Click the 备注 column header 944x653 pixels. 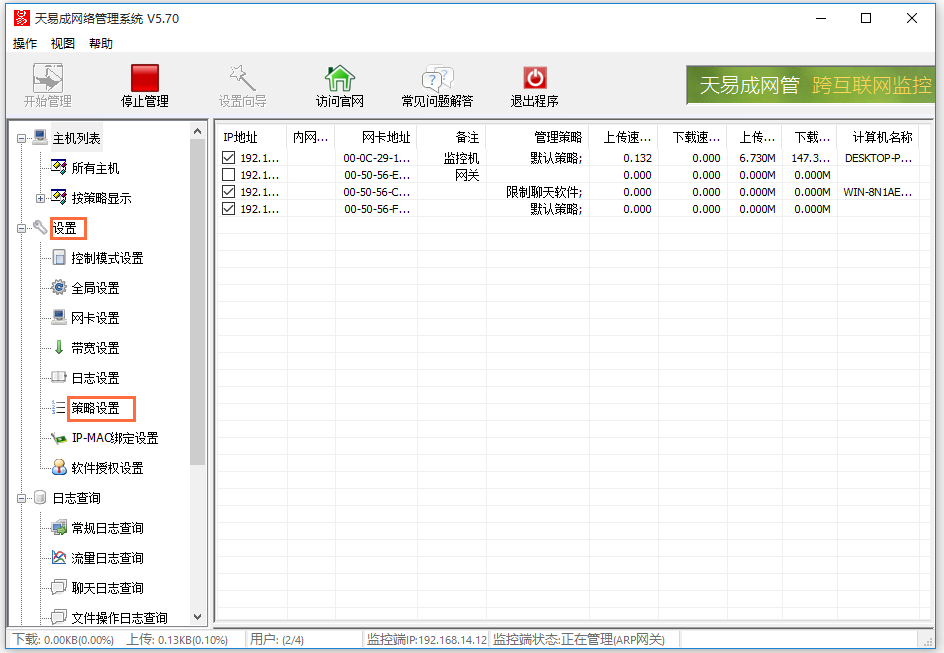point(452,137)
